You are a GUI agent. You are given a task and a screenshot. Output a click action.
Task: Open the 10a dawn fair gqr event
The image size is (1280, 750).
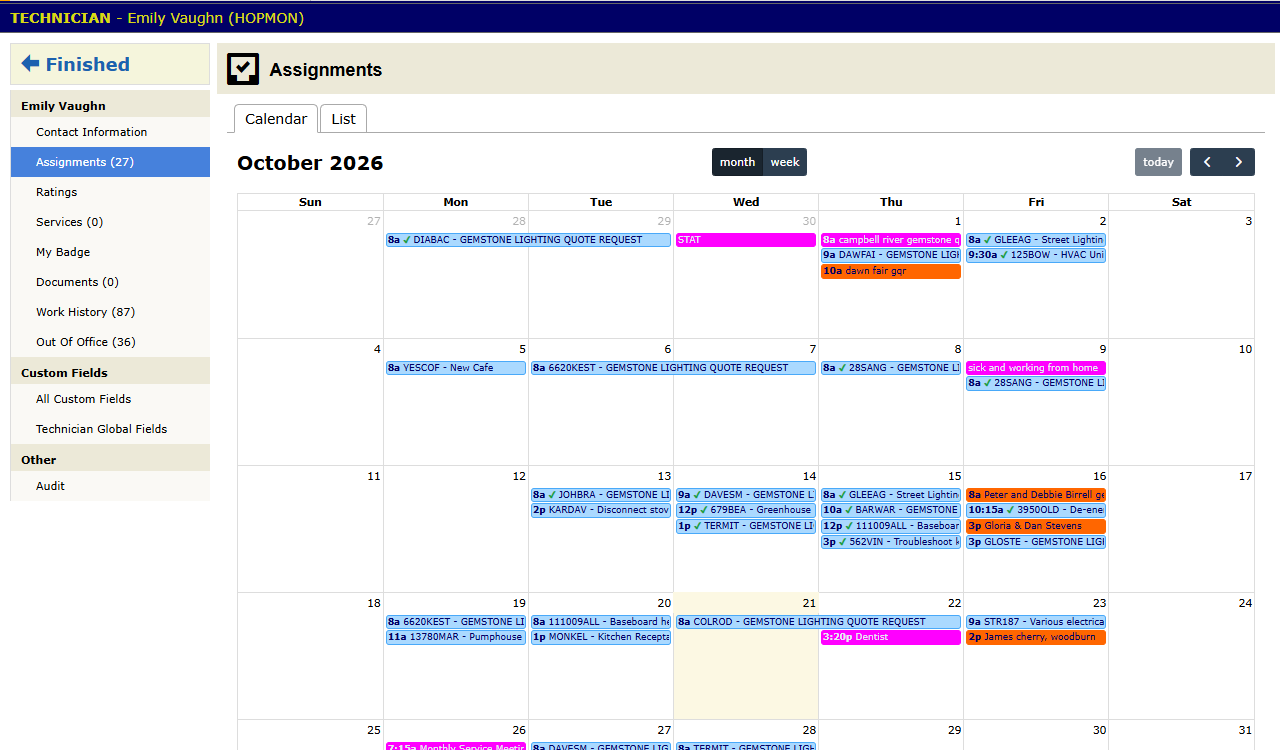891,271
